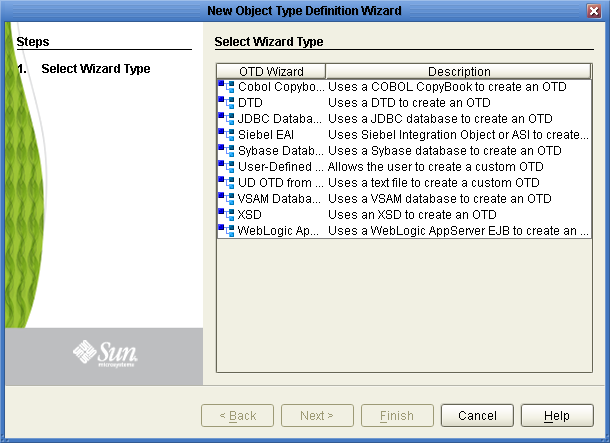Click 'Uses a VSAM database to create an OTD'

(440, 198)
